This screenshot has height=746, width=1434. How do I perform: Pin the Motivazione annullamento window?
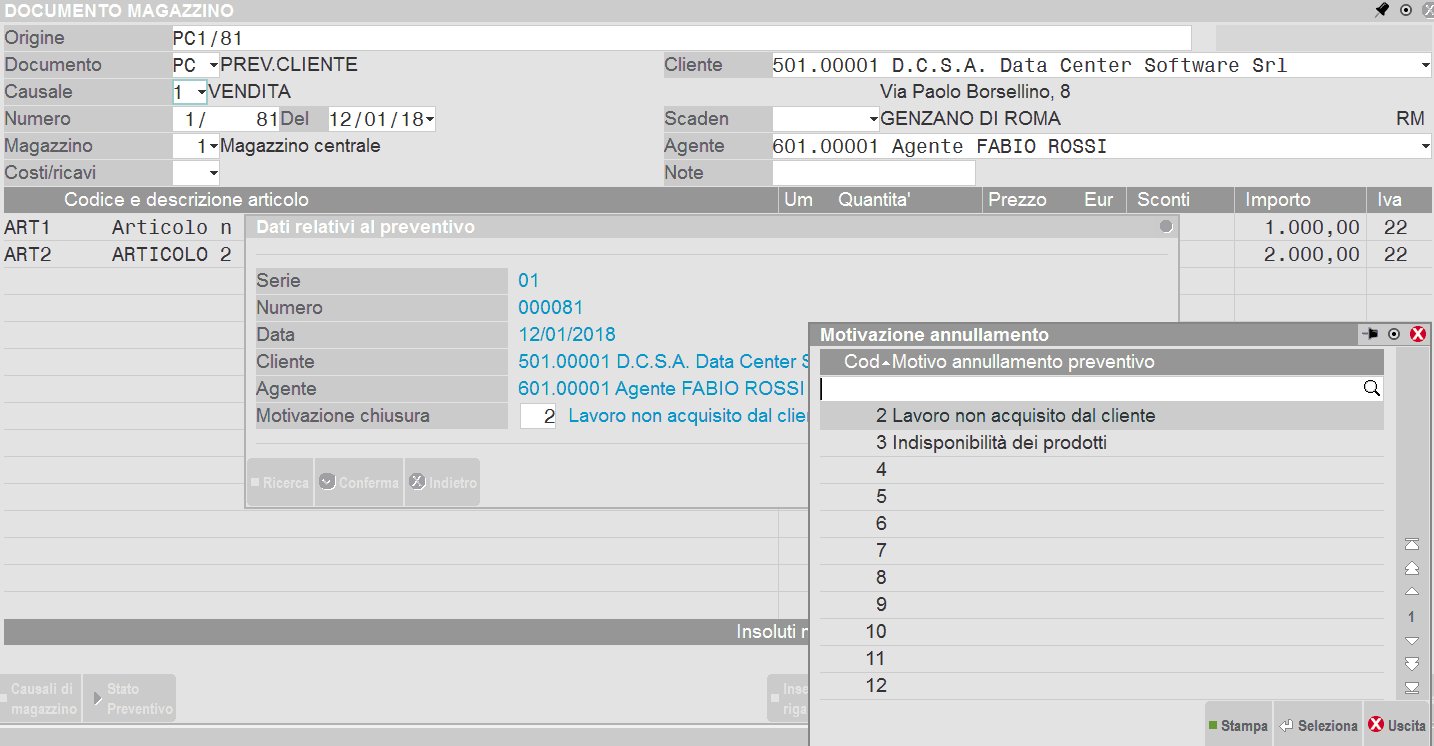[x=1369, y=335]
